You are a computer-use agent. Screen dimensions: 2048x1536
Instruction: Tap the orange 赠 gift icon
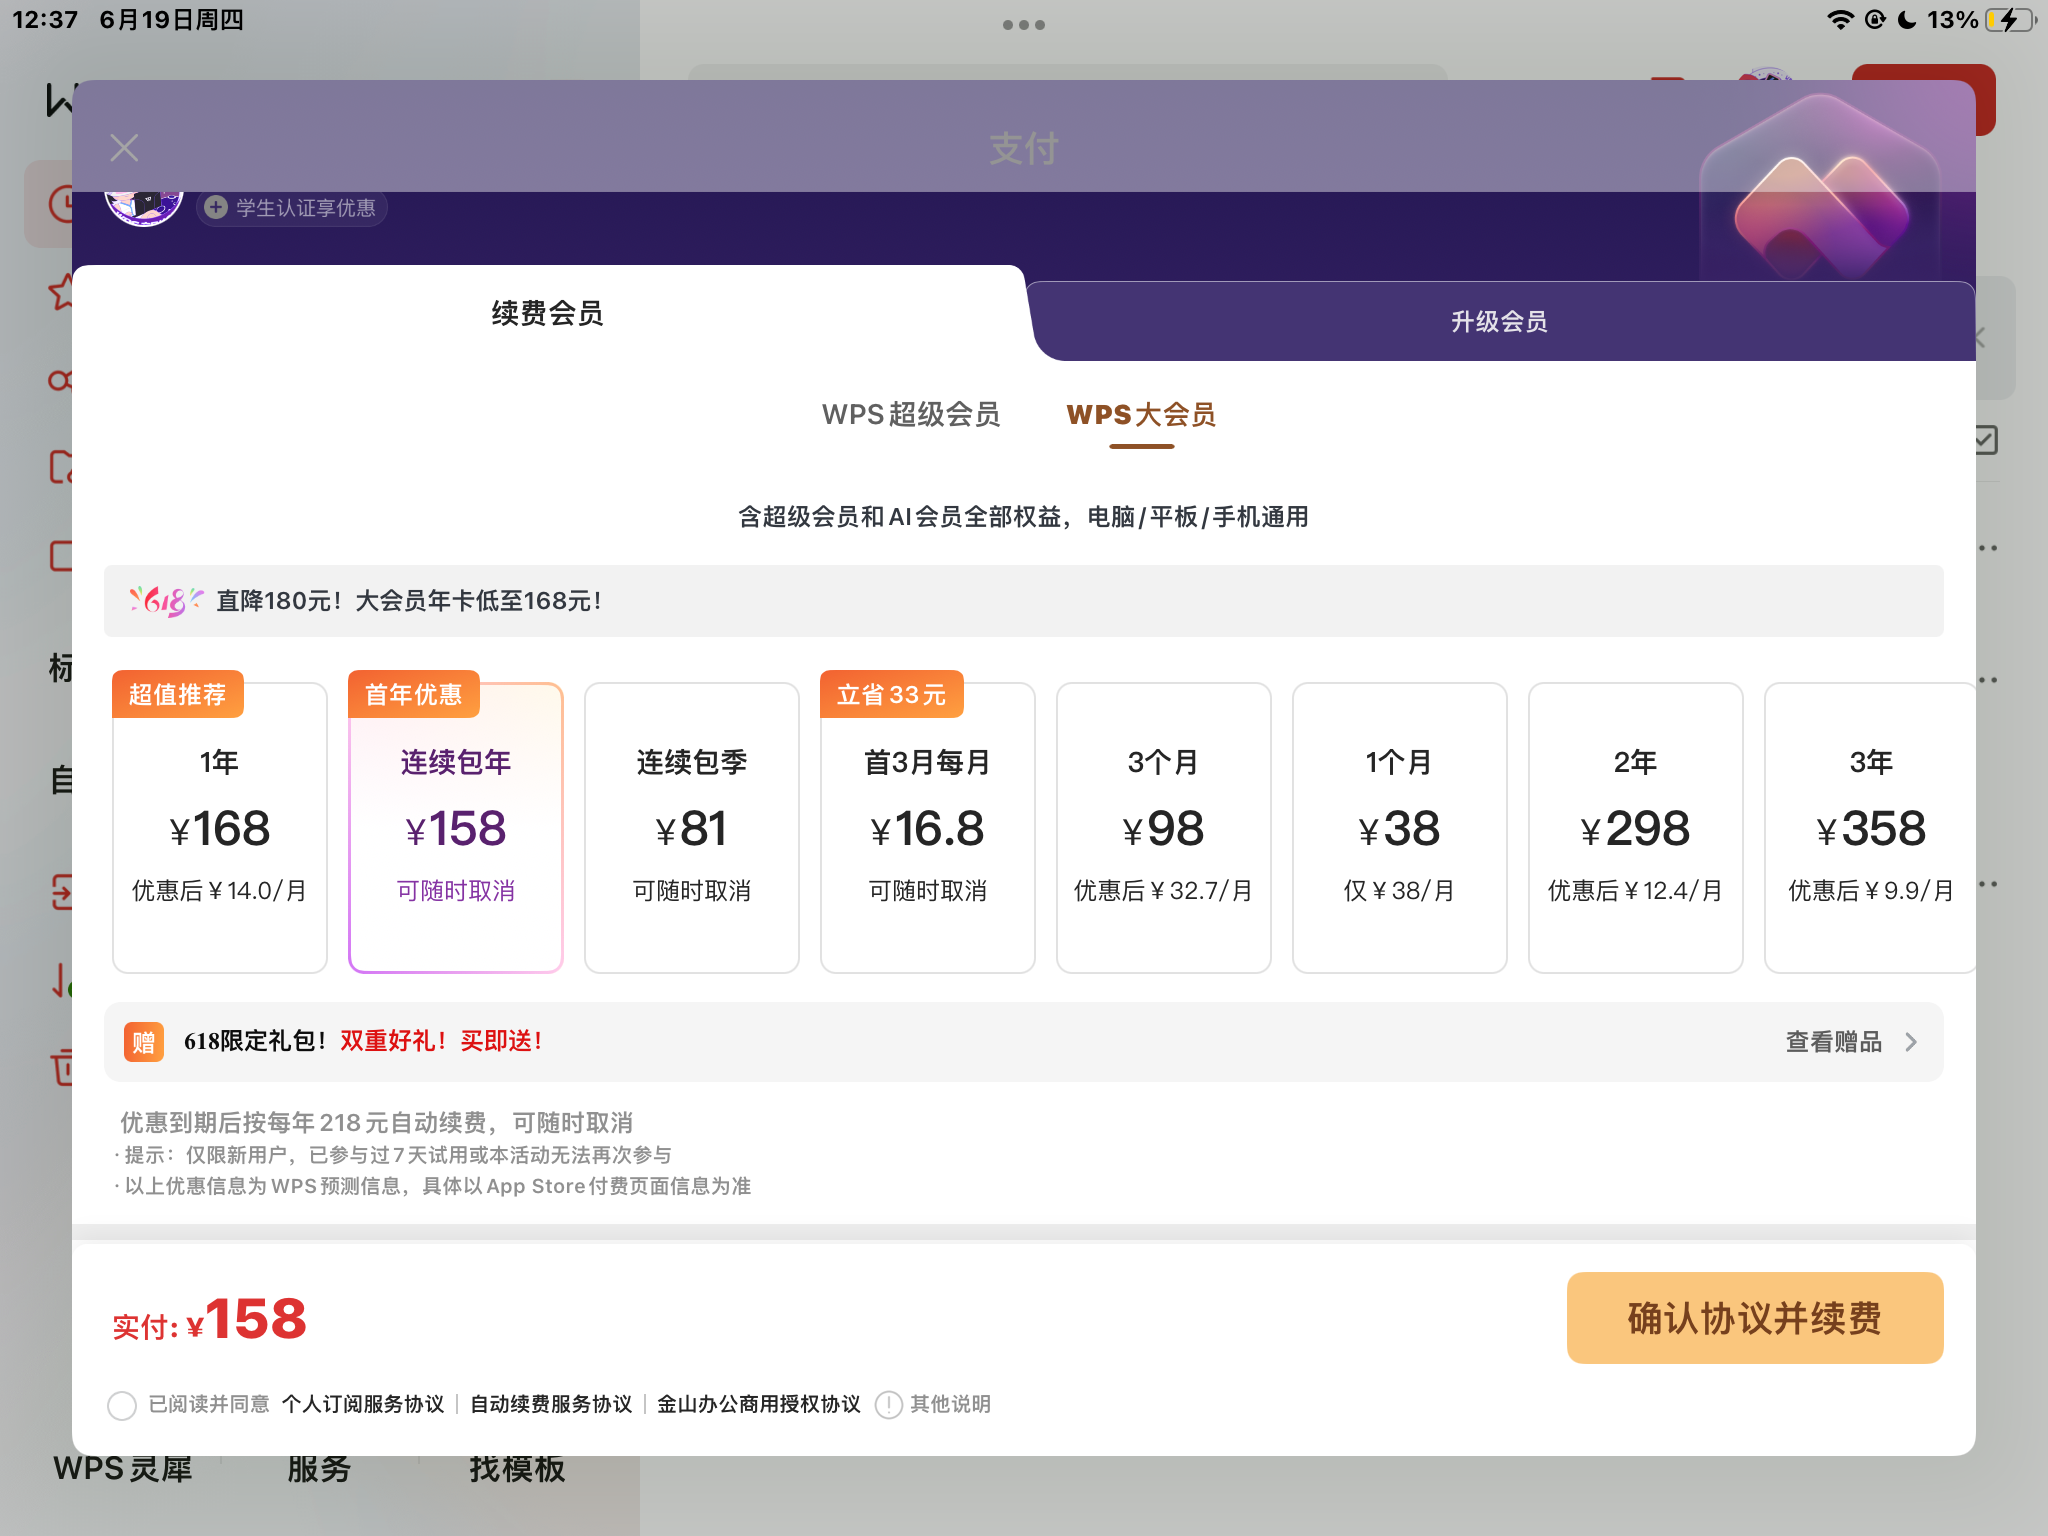144,1042
